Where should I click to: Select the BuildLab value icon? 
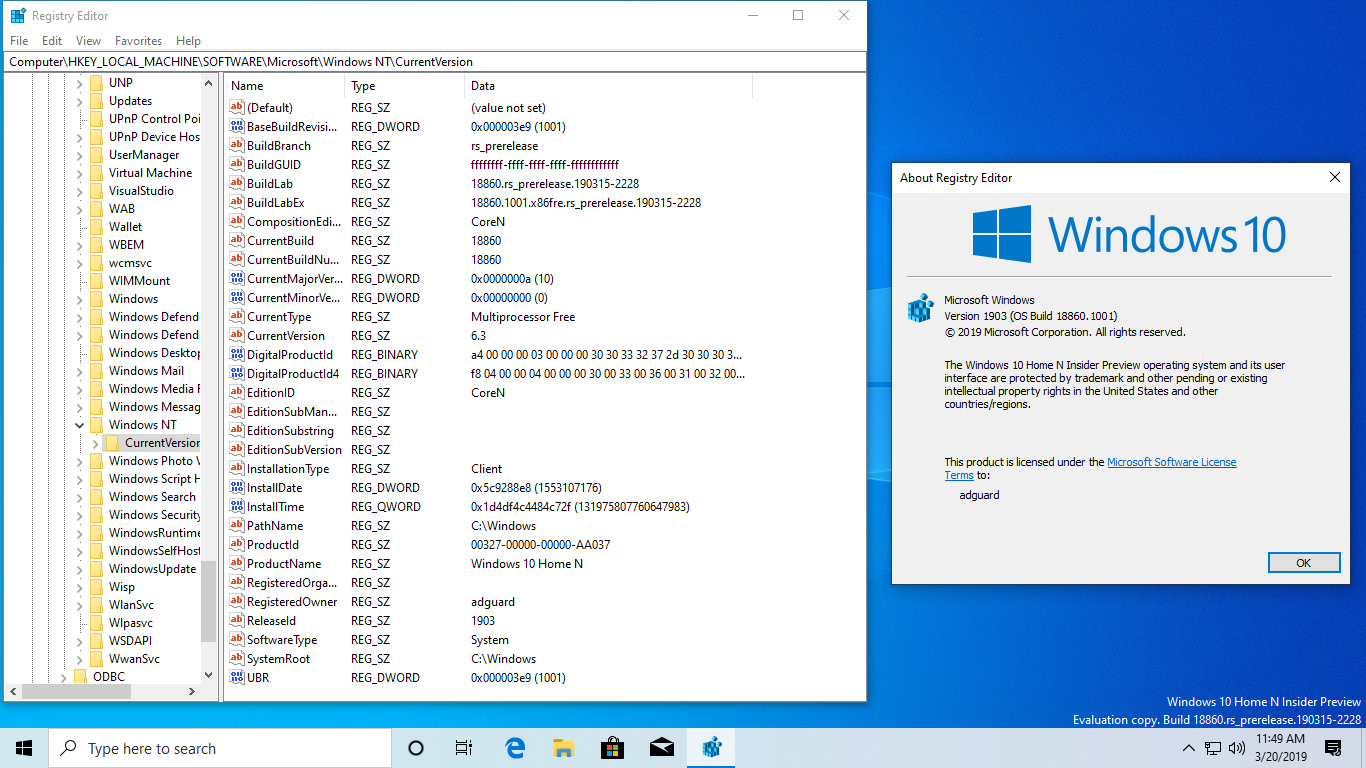(237, 183)
